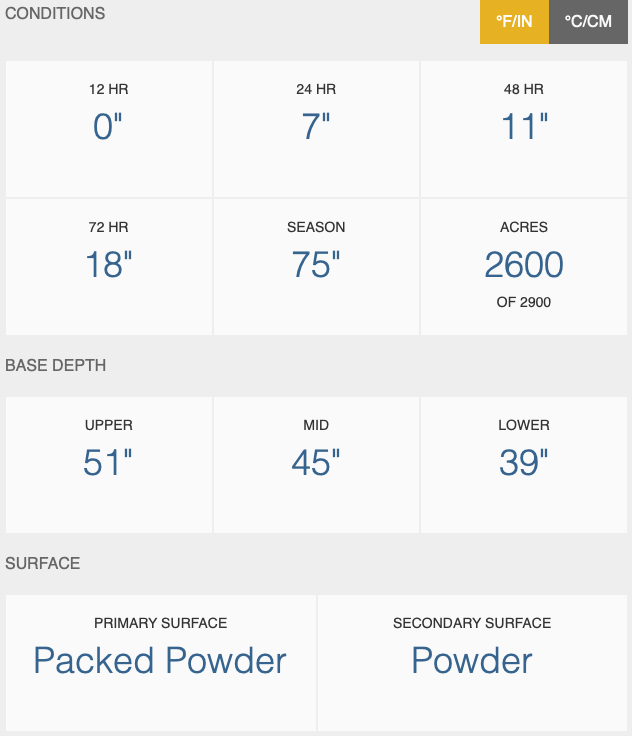Image resolution: width=632 pixels, height=736 pixels.
Task: Open the 48 HR snowfall card
Action: click(524, 129)
